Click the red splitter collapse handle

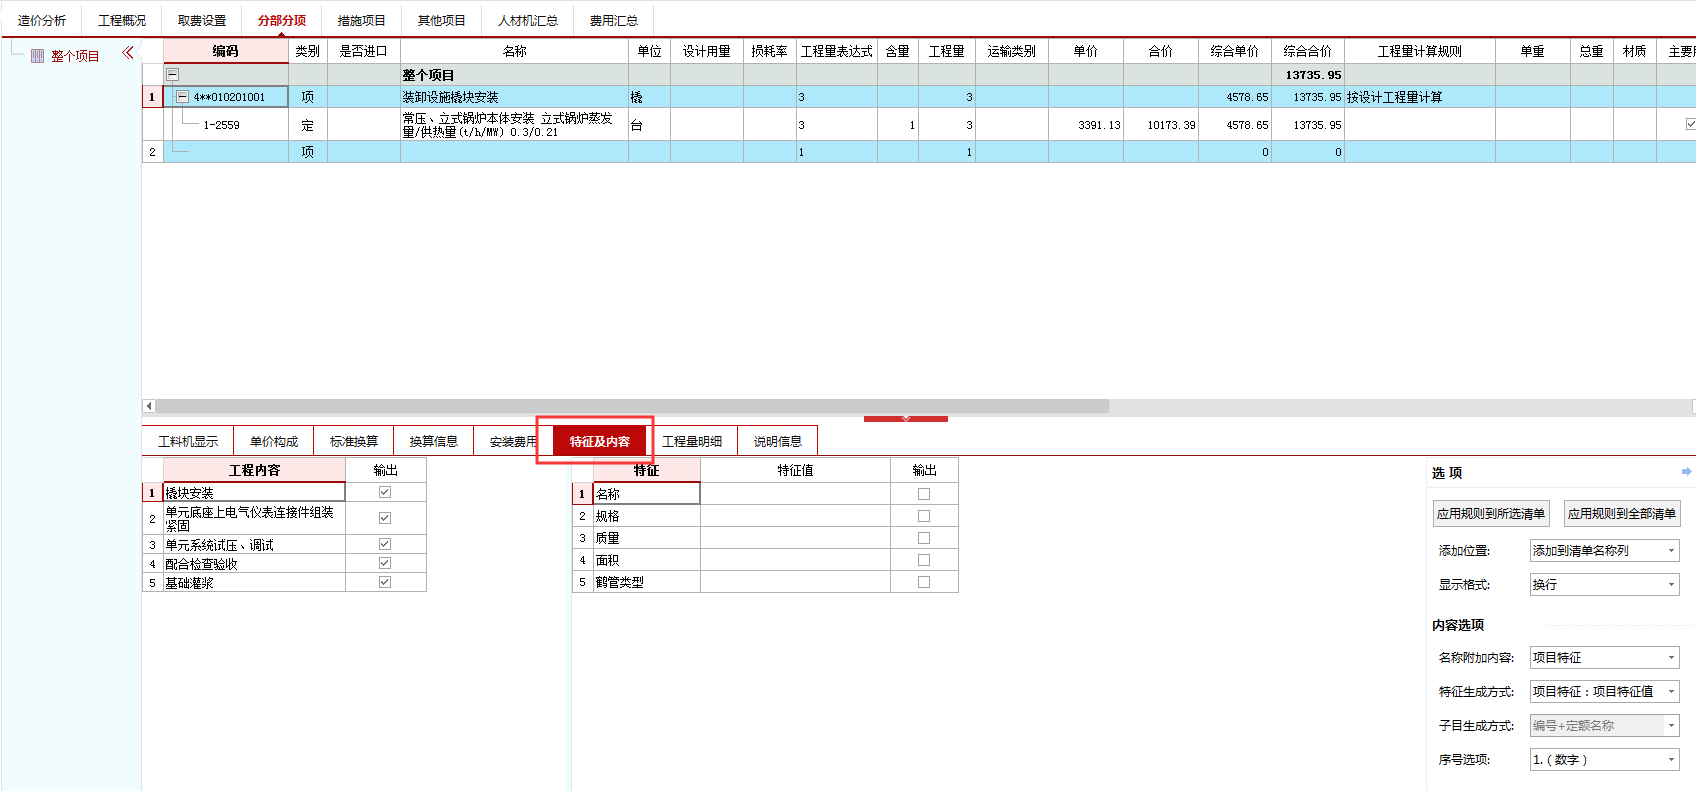coord(906,418)
